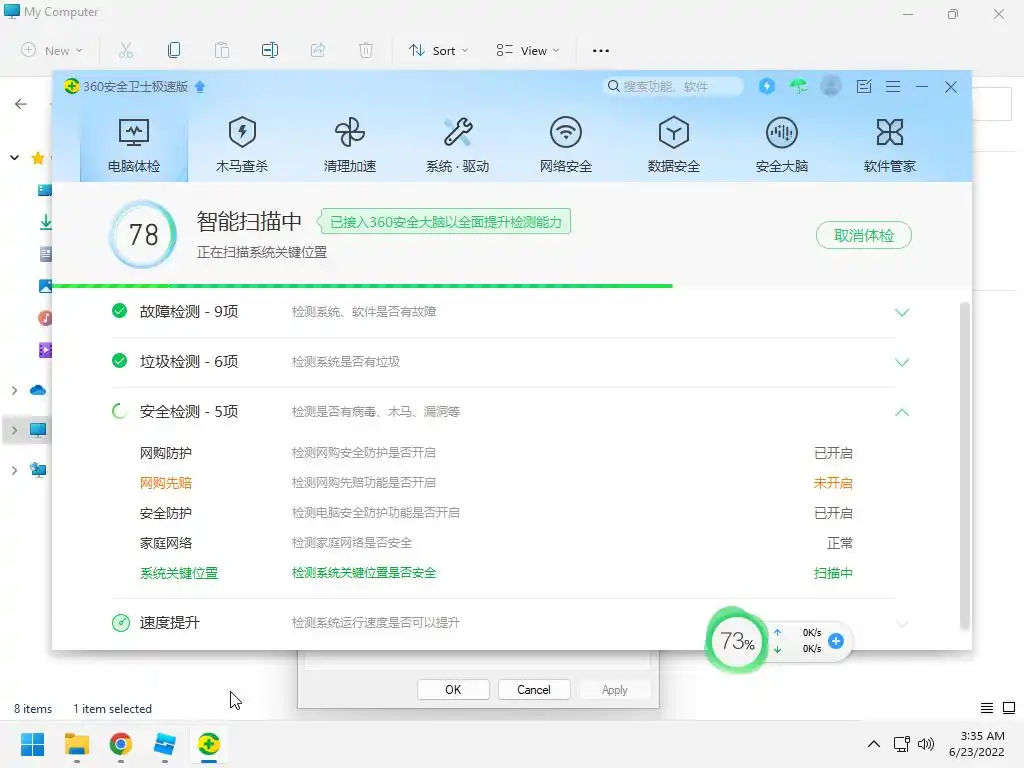This screenshot has width=1024, height=768.
Task: Open Sort dropdown in Explorer toolbar
Action: 438,50
